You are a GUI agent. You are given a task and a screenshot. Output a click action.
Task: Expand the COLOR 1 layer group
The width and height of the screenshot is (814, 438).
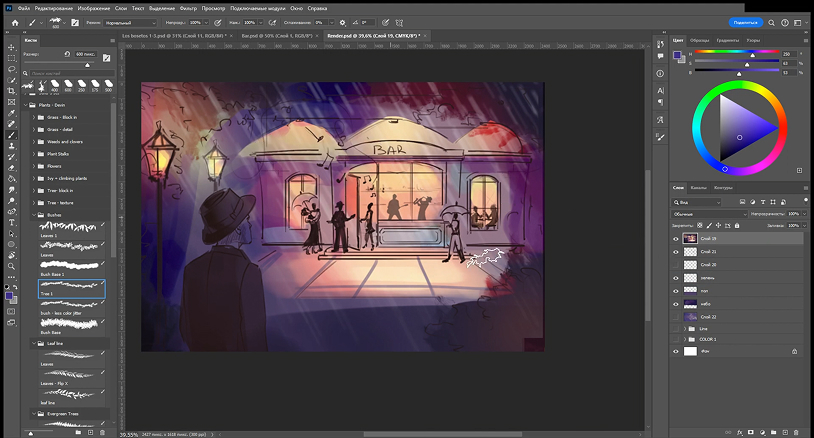[686, 339]
